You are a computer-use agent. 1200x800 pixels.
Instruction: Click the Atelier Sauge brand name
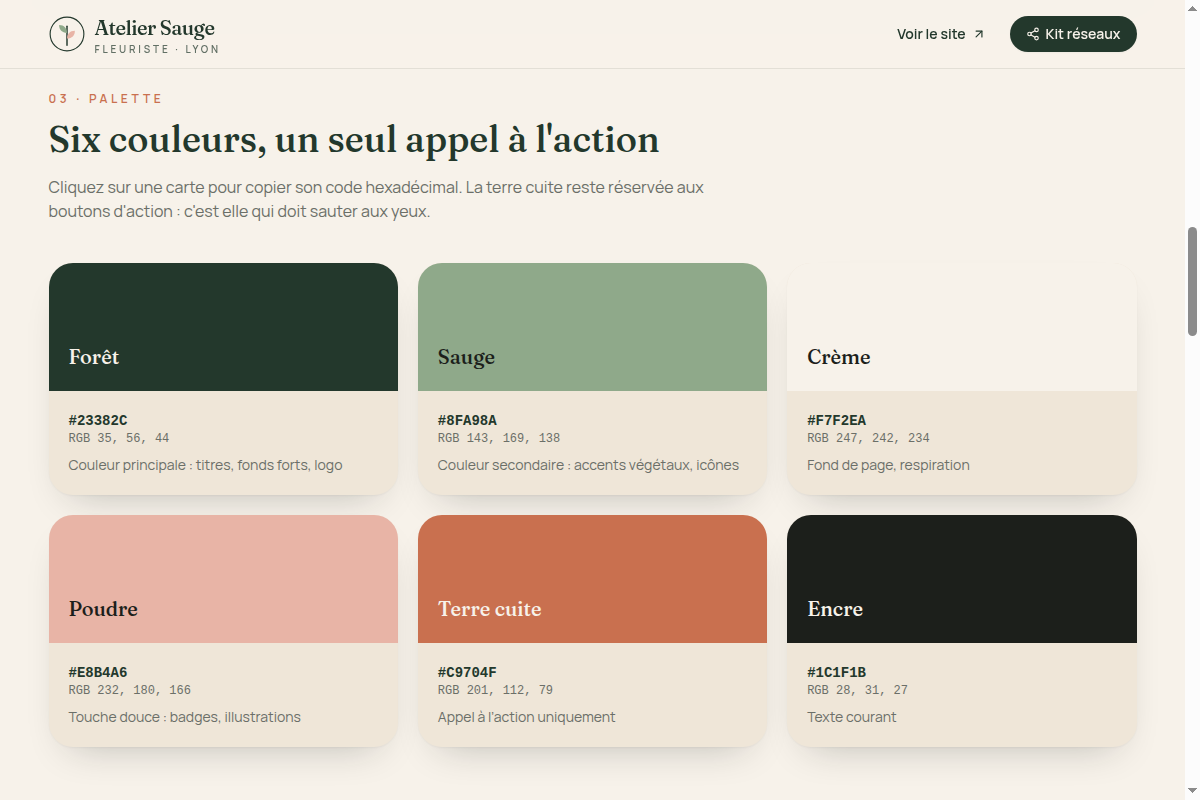pos(154,28)
